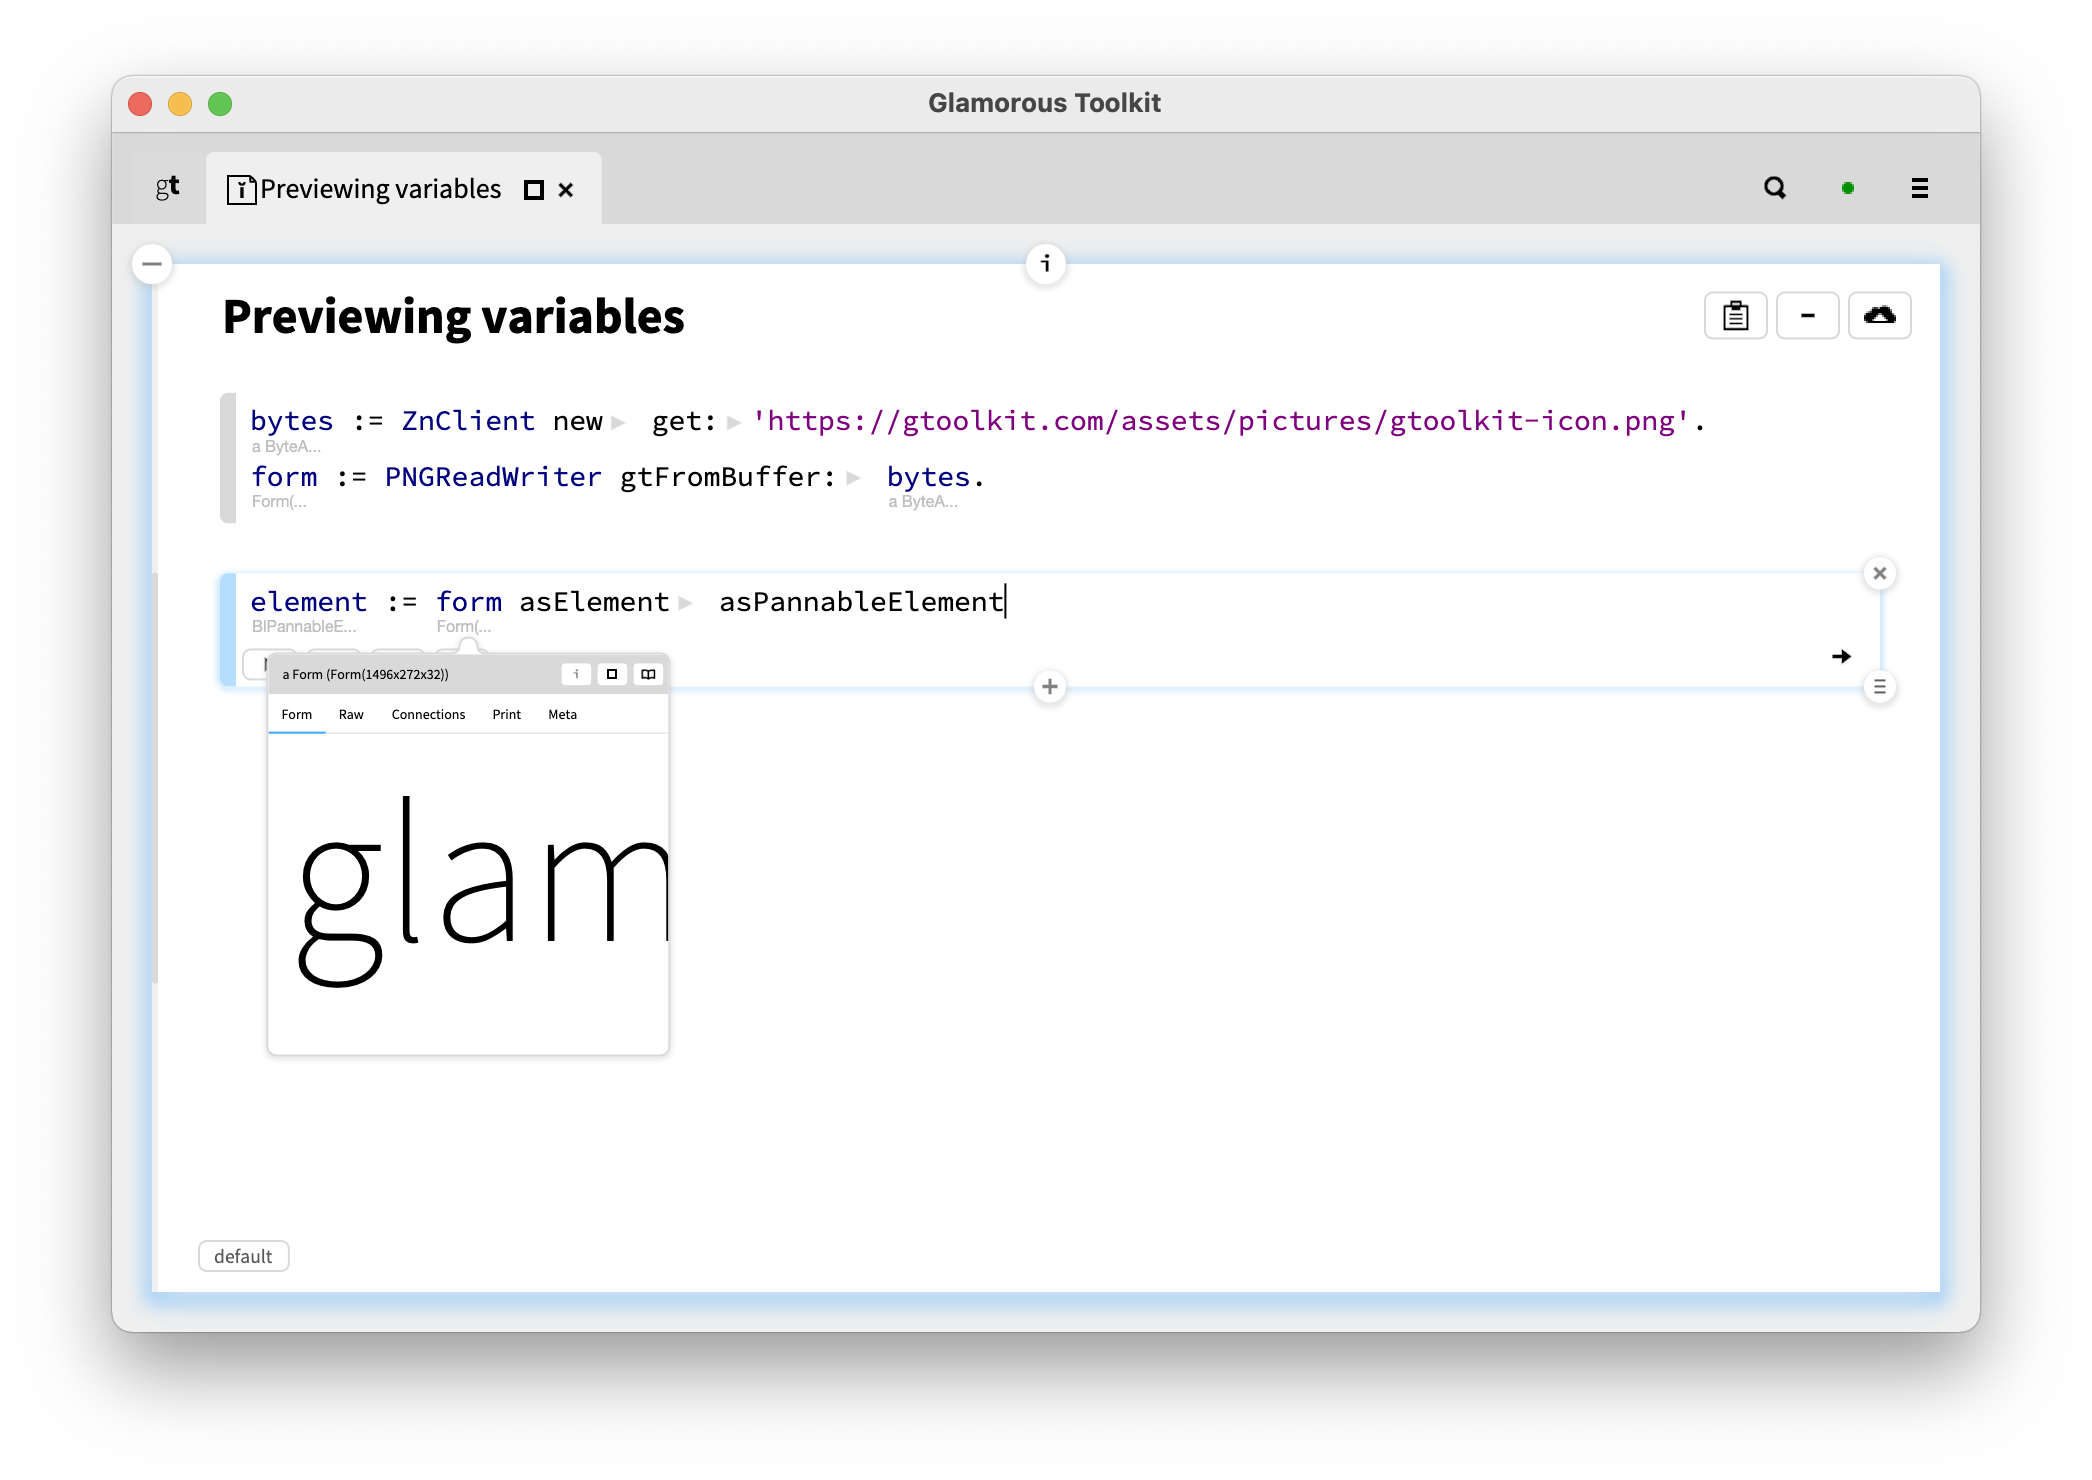Screen dimensions: 2092x1480
Task: Click the plus circle to add a snippet
Action: pos(1050,687)
